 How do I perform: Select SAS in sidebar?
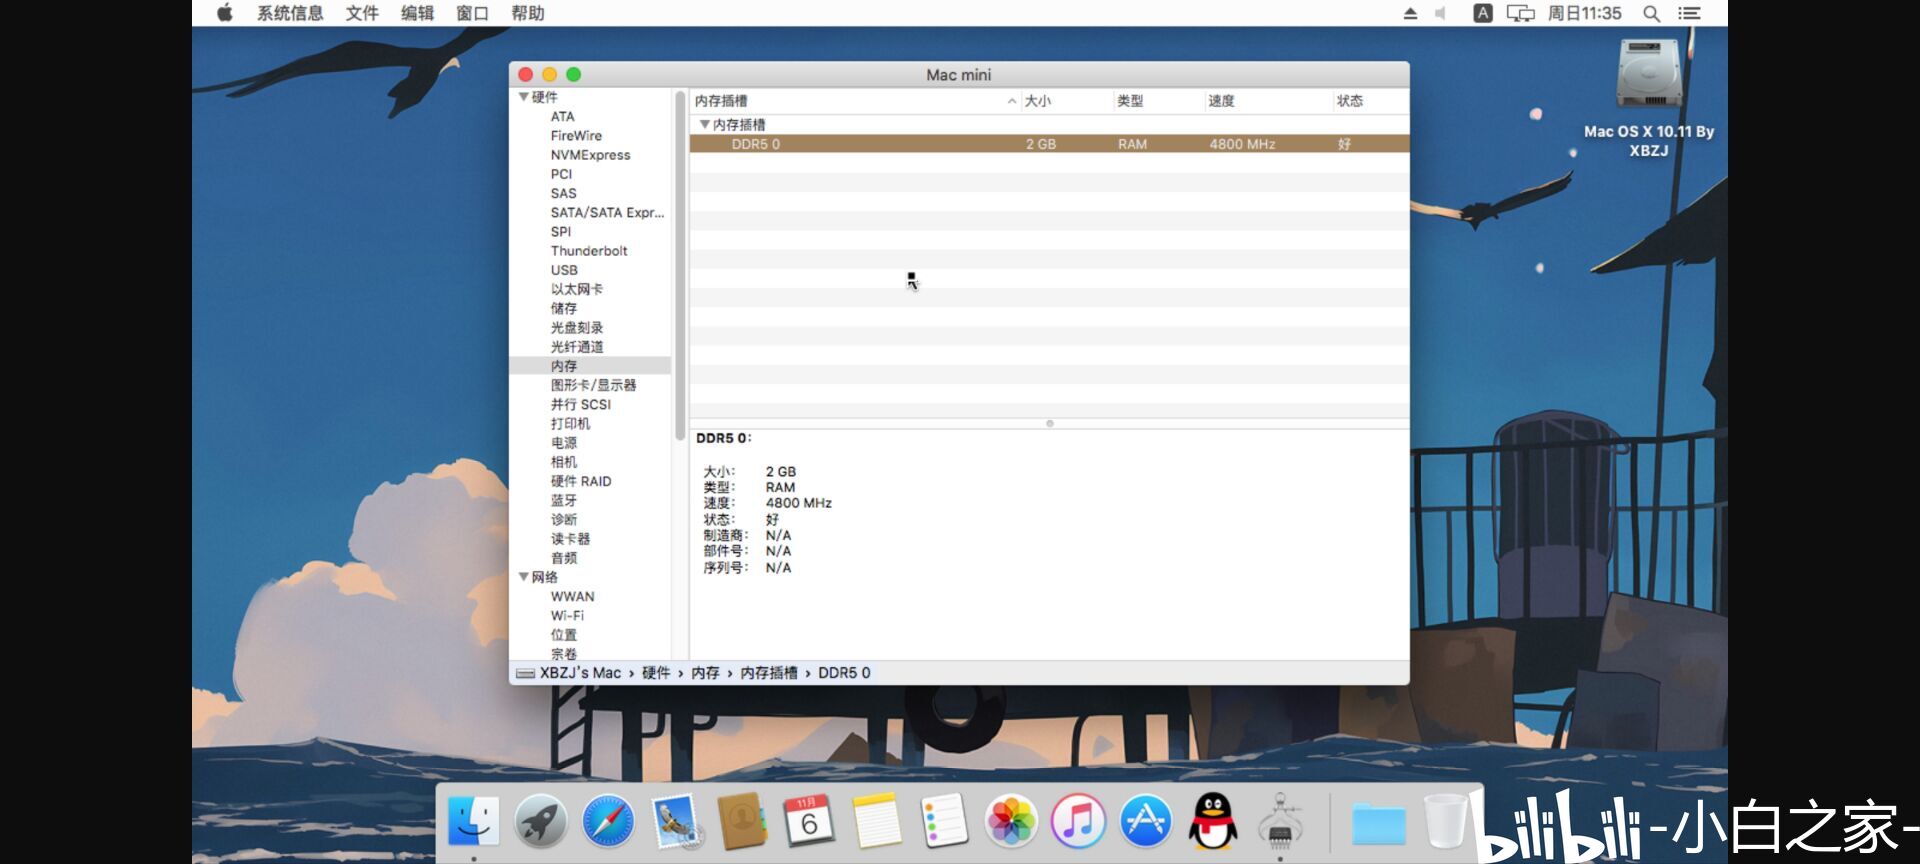coord(563,194)
